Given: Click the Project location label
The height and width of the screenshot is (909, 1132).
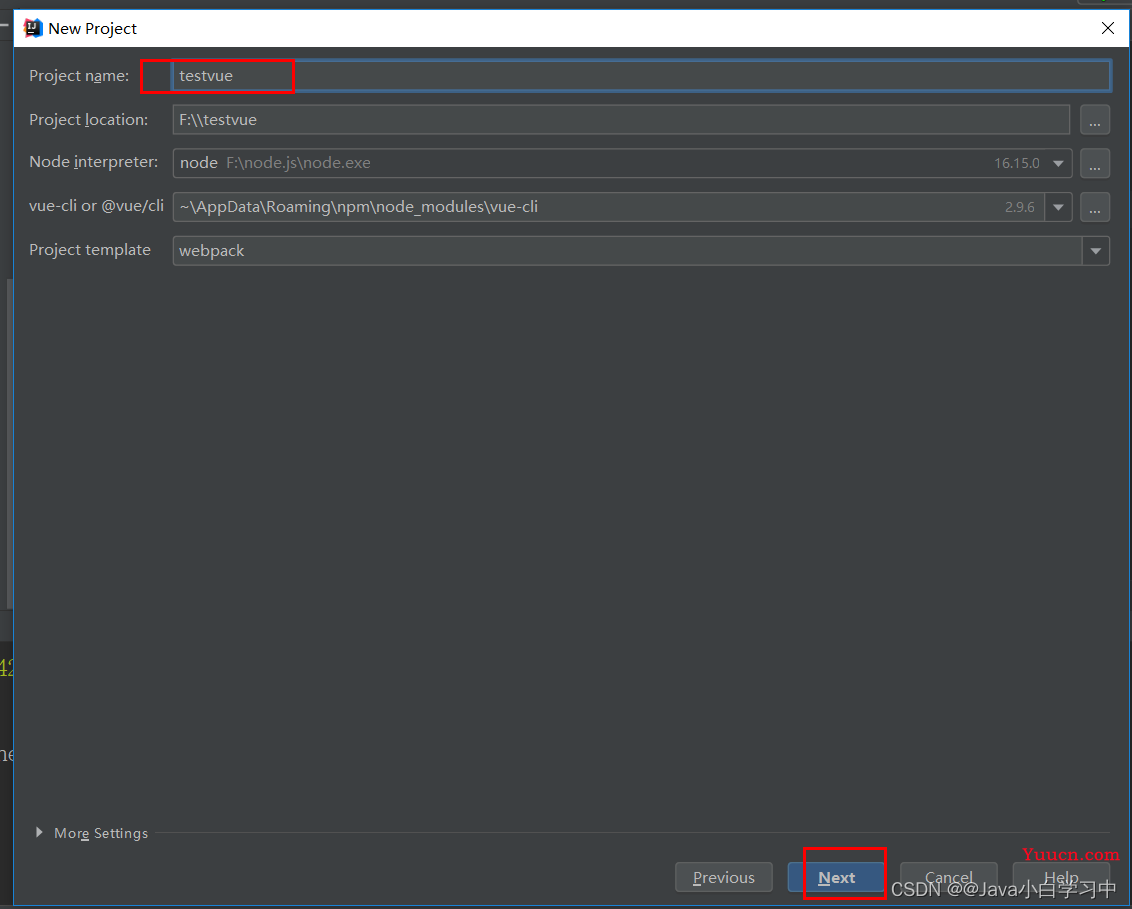Looking at the screenshot, I should pos(88,120).
